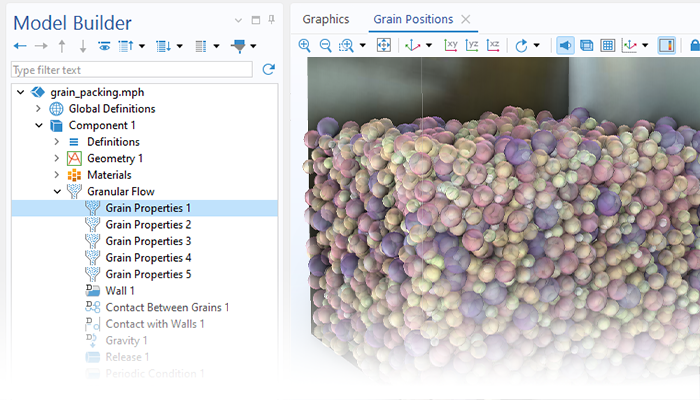
Task: Click the Zoom Out icon
Action: point(324,45)
